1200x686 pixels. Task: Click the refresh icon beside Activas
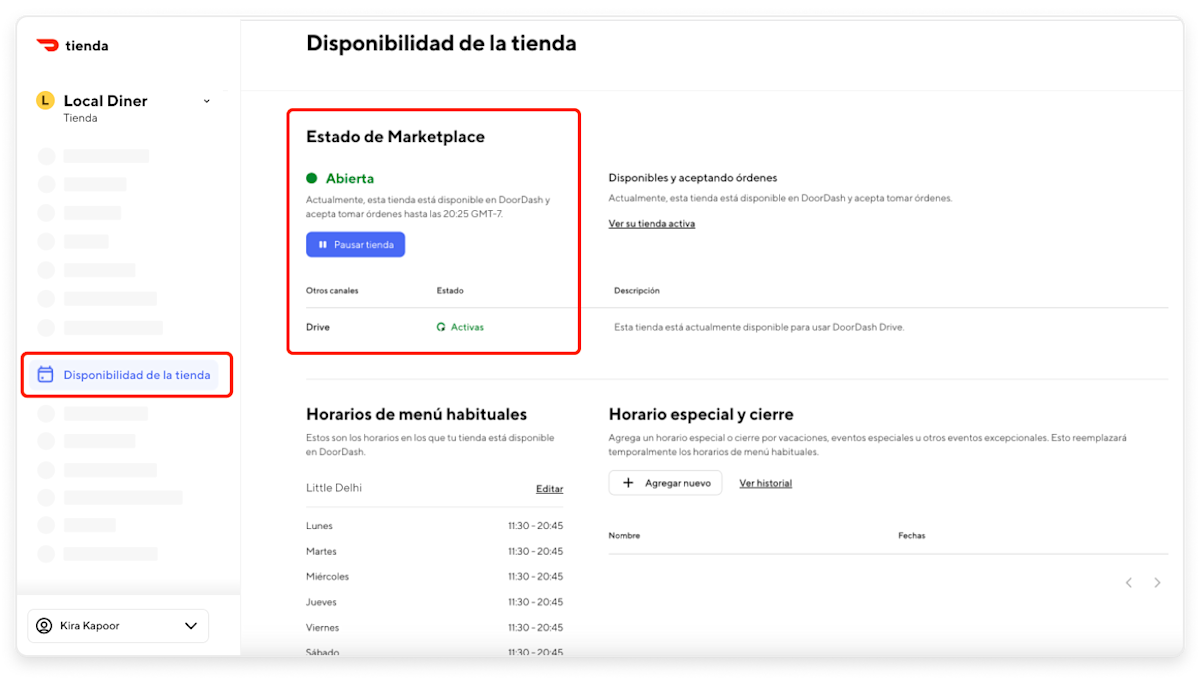point(441,327)
